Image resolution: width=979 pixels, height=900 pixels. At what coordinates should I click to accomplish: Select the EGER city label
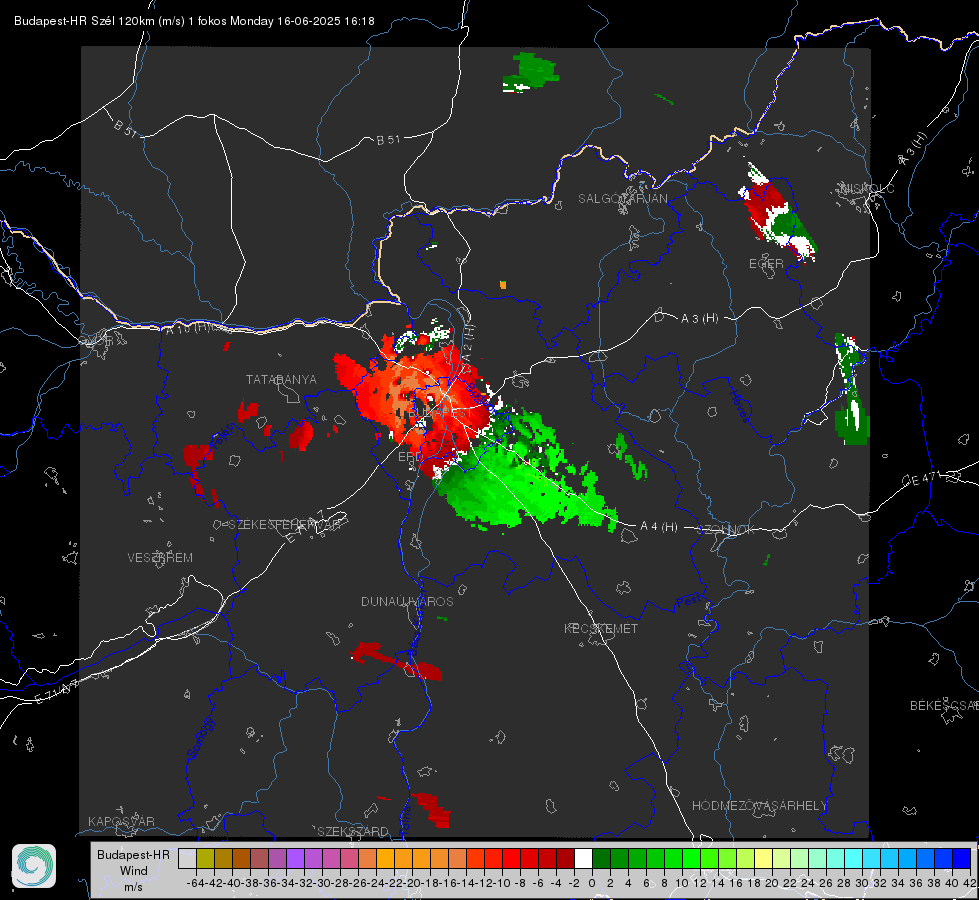(x=766, y=264)
